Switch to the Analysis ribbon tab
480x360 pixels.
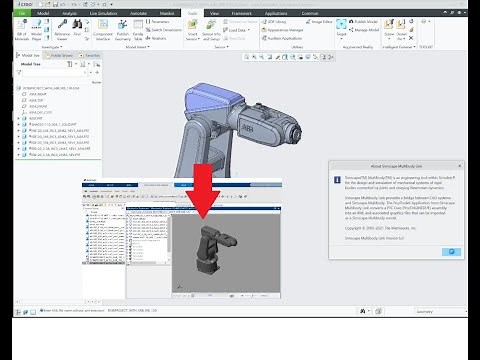[x=69, y=13]
